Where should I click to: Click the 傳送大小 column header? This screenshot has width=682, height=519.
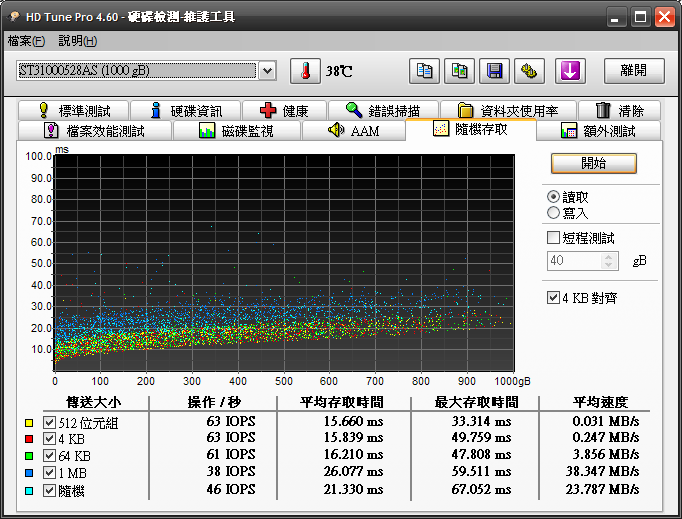(x=94, y=402)
